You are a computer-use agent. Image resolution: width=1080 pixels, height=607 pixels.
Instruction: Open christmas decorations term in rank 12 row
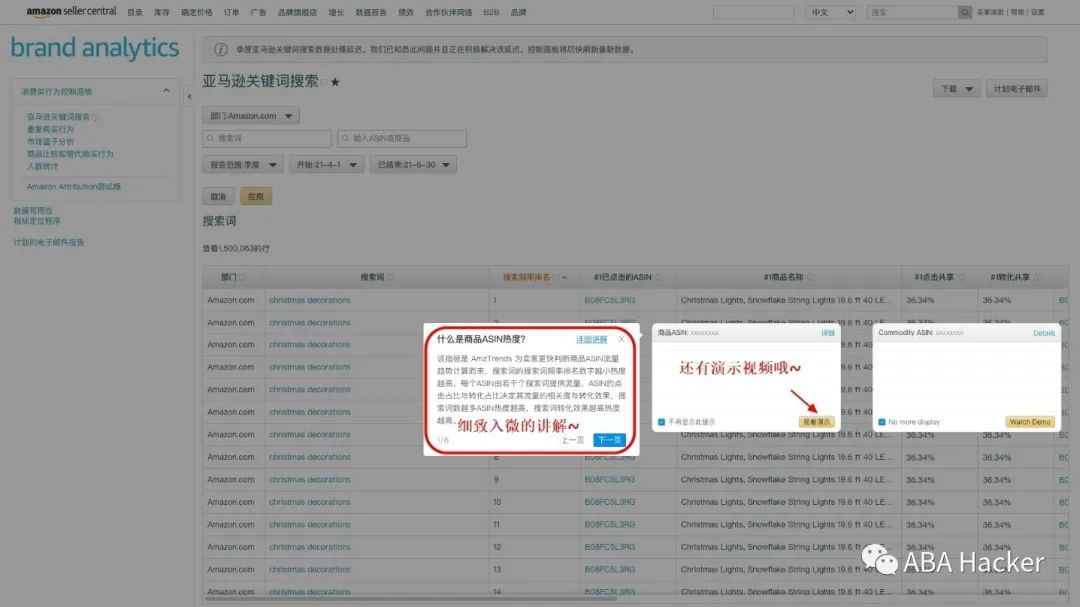point(309,547)
